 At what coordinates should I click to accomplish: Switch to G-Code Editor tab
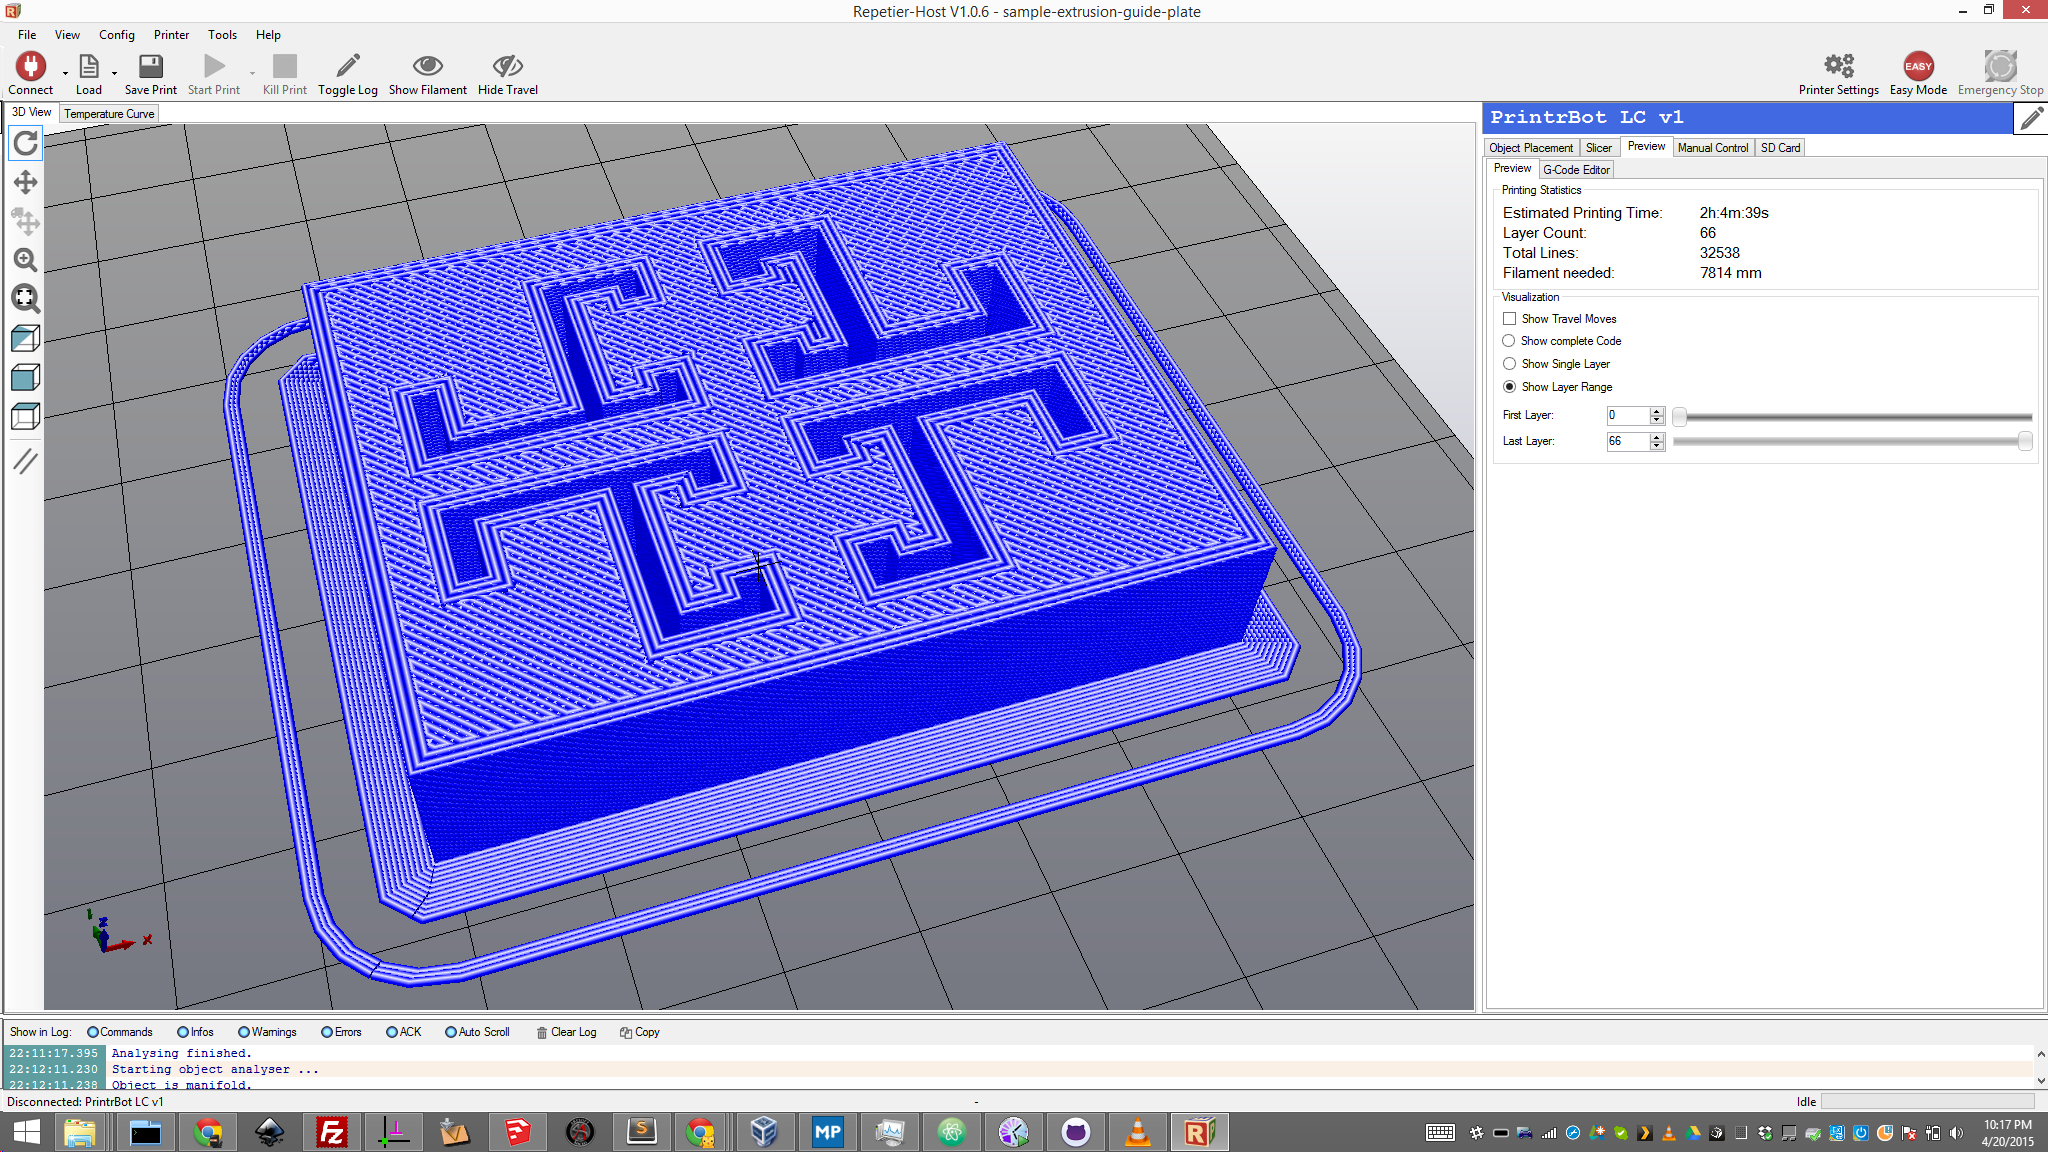coord(1576,170)
